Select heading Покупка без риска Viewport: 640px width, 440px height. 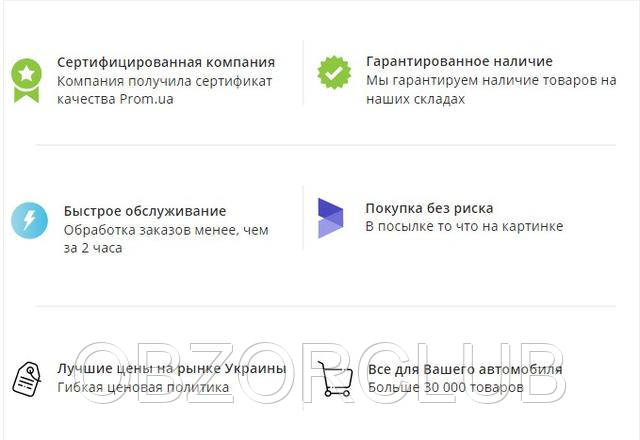pyautogui.click(x=429, y=208)
